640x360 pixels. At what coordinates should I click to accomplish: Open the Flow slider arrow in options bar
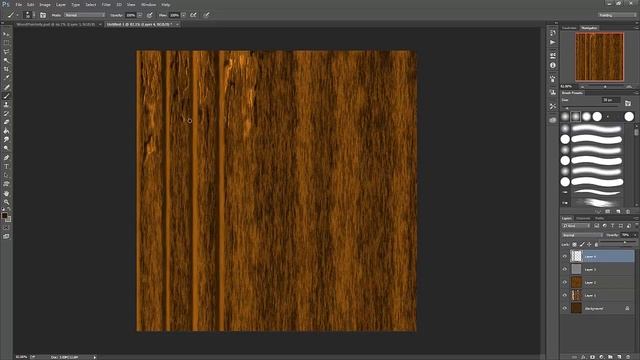(x=183, y=15)
